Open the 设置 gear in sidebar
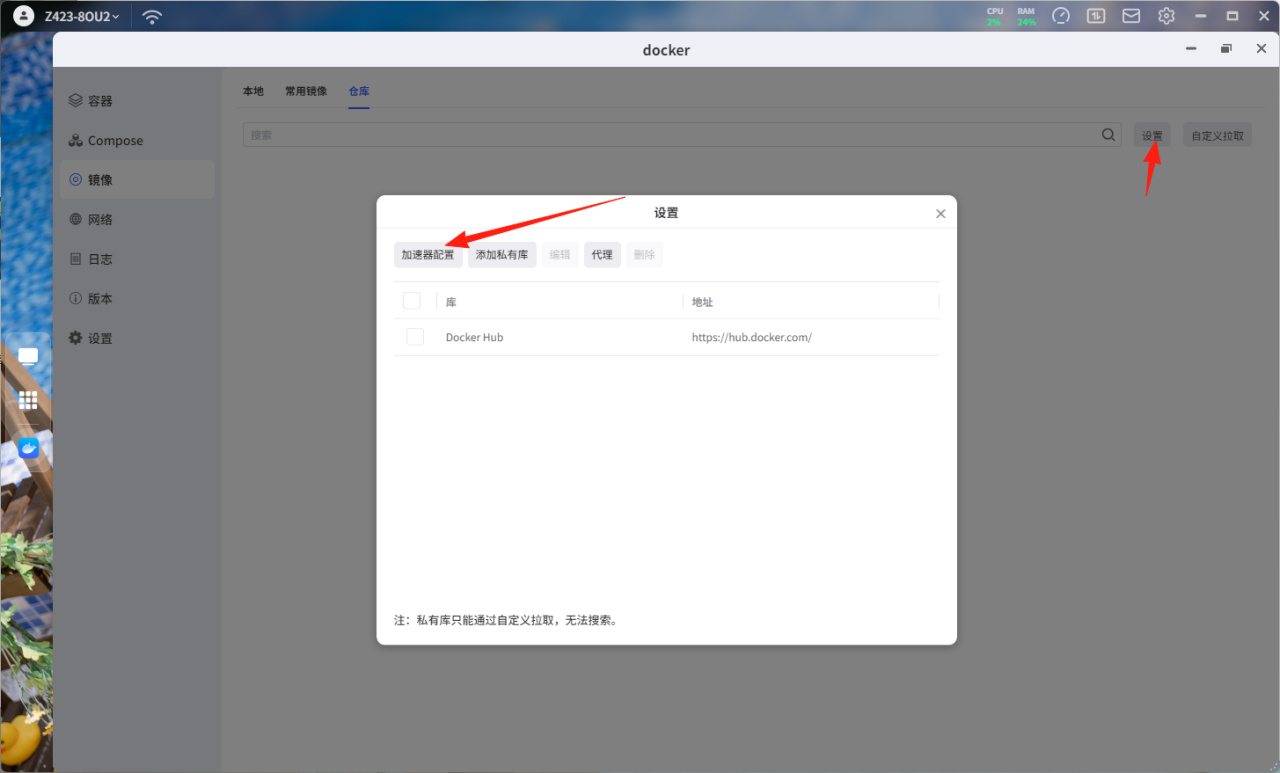This screenshot has height=773, width=1280. (75, 338)
